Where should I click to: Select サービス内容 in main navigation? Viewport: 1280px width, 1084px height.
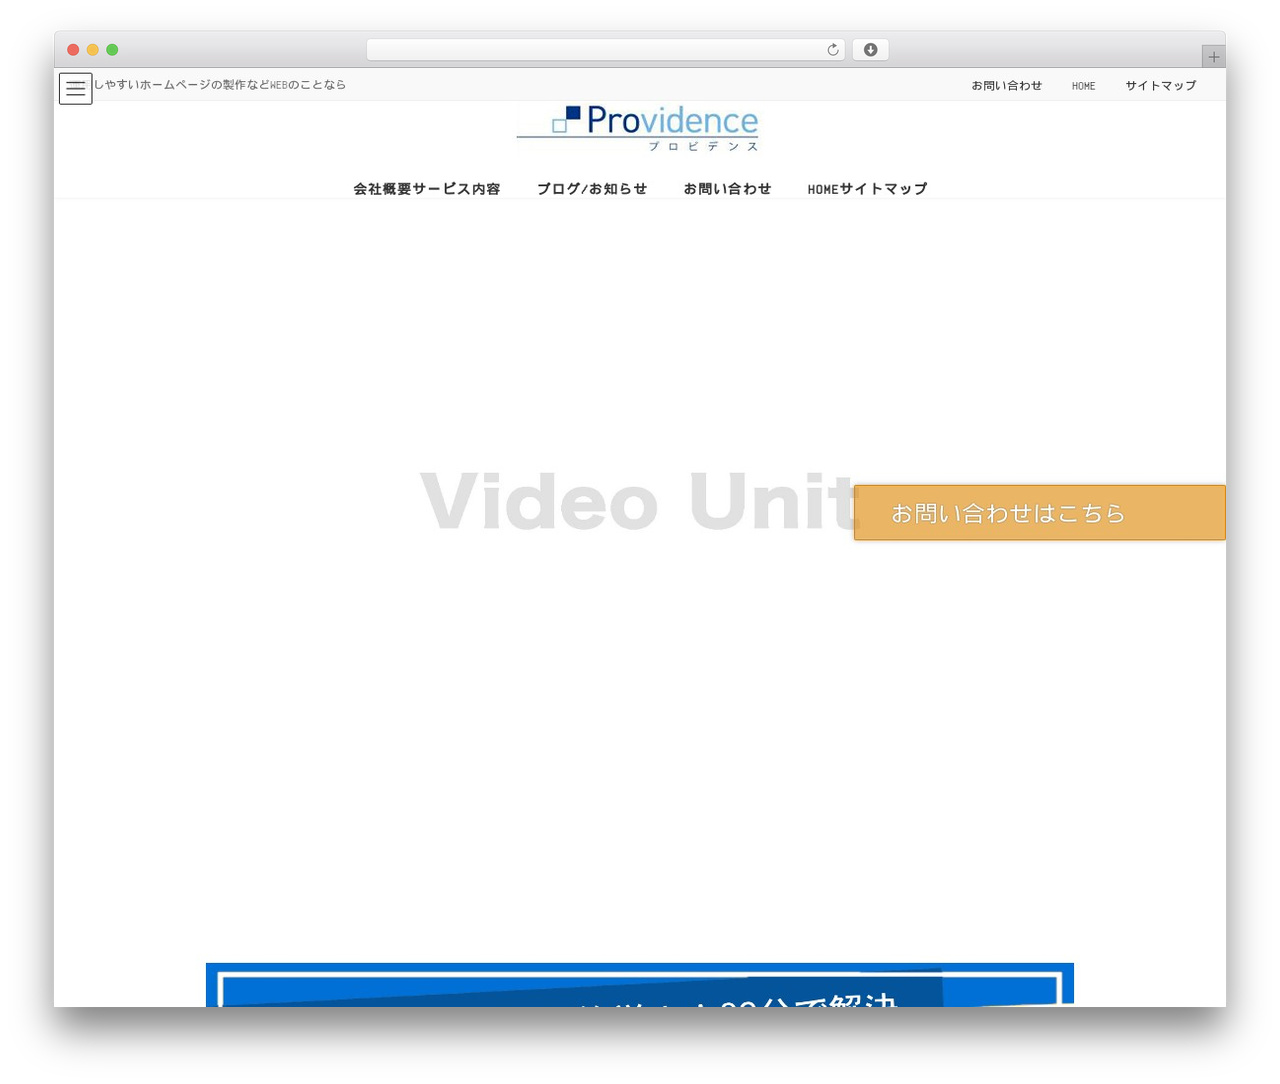tap(456, 189)
